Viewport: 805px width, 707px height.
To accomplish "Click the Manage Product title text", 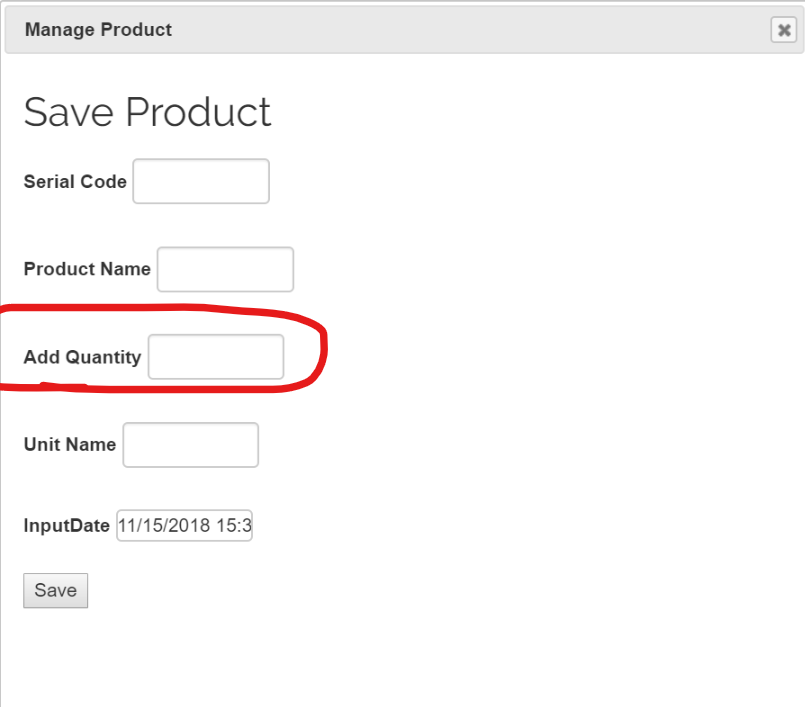I will click(98, 30).
